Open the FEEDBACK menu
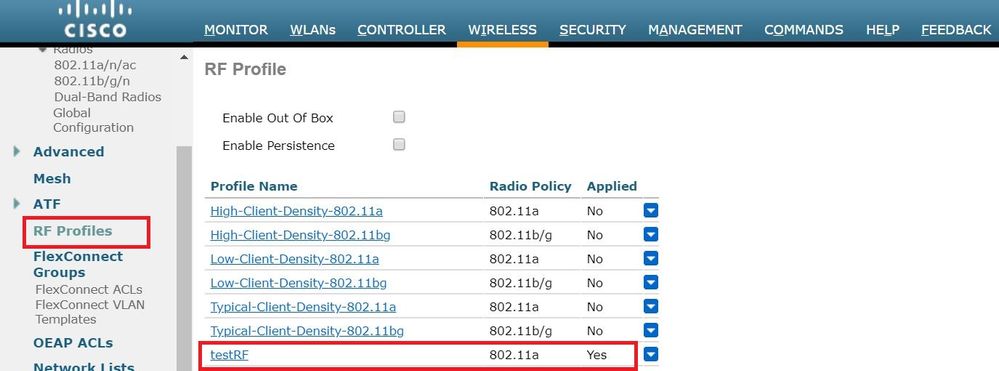 pos(956,30)
